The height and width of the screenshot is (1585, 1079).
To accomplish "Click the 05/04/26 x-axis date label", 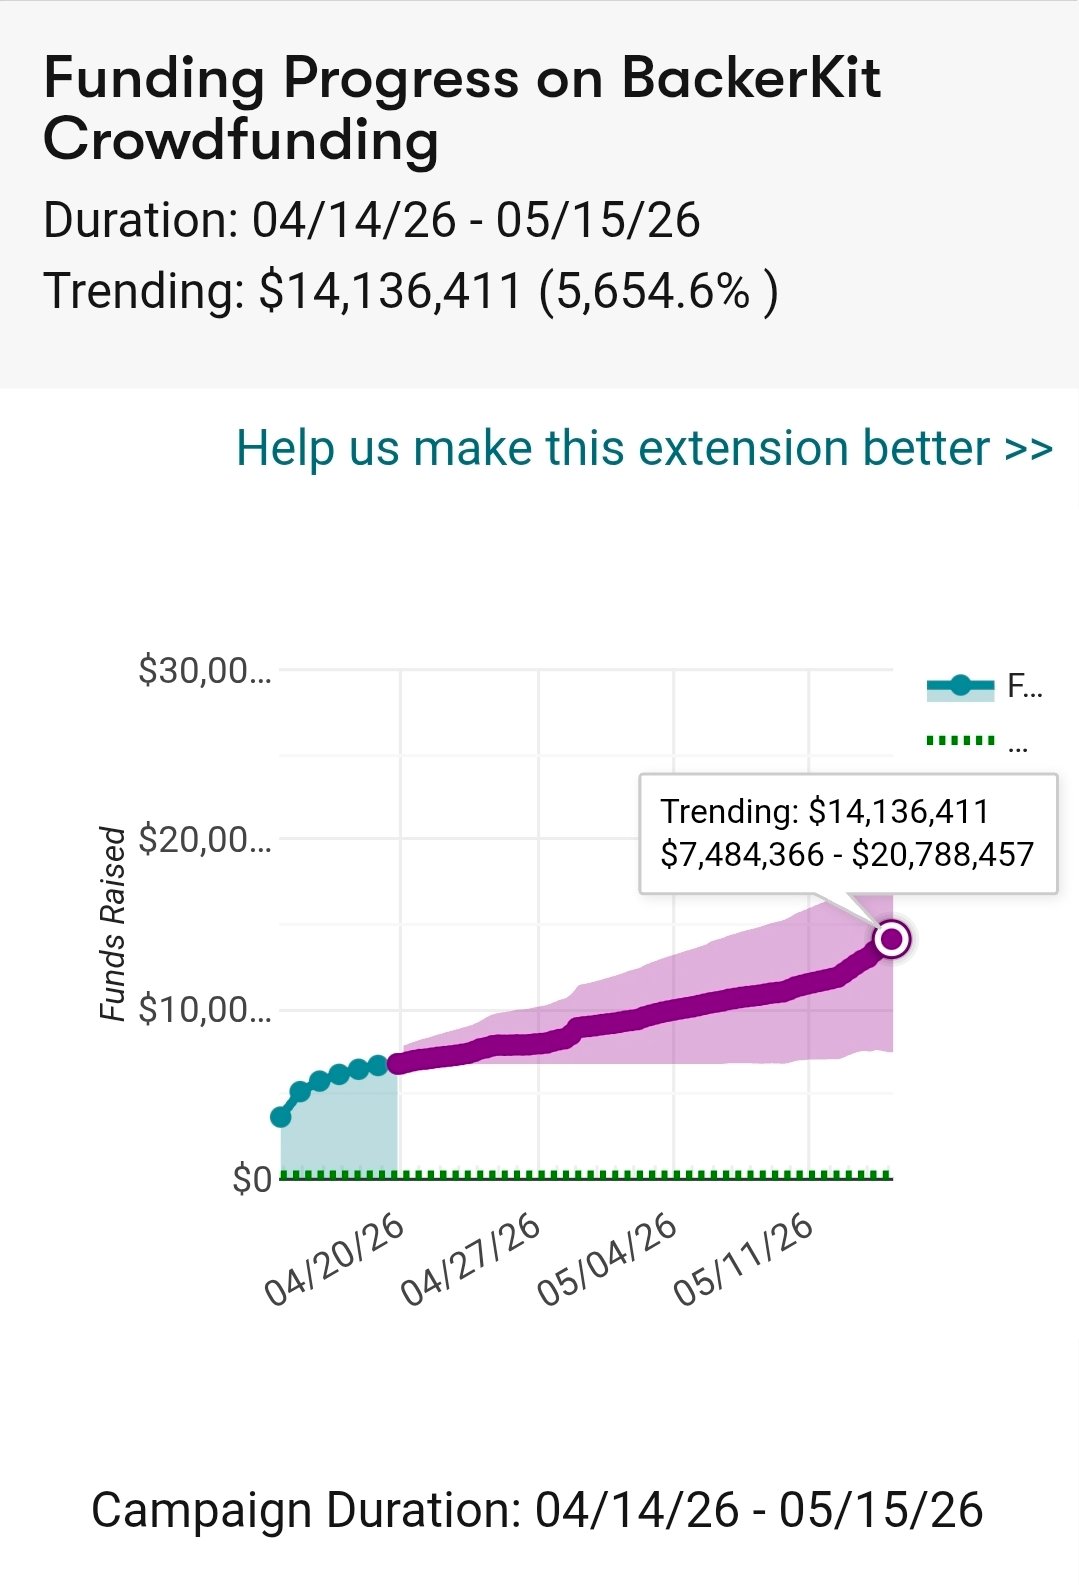I will 607,1260.
